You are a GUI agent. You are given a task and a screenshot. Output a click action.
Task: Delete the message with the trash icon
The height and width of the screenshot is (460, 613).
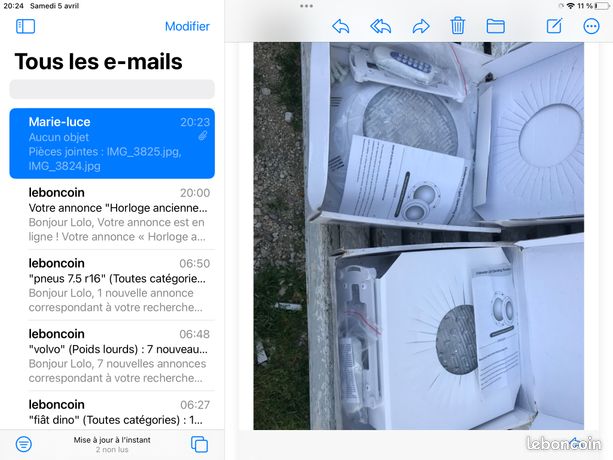click(457, 26)
